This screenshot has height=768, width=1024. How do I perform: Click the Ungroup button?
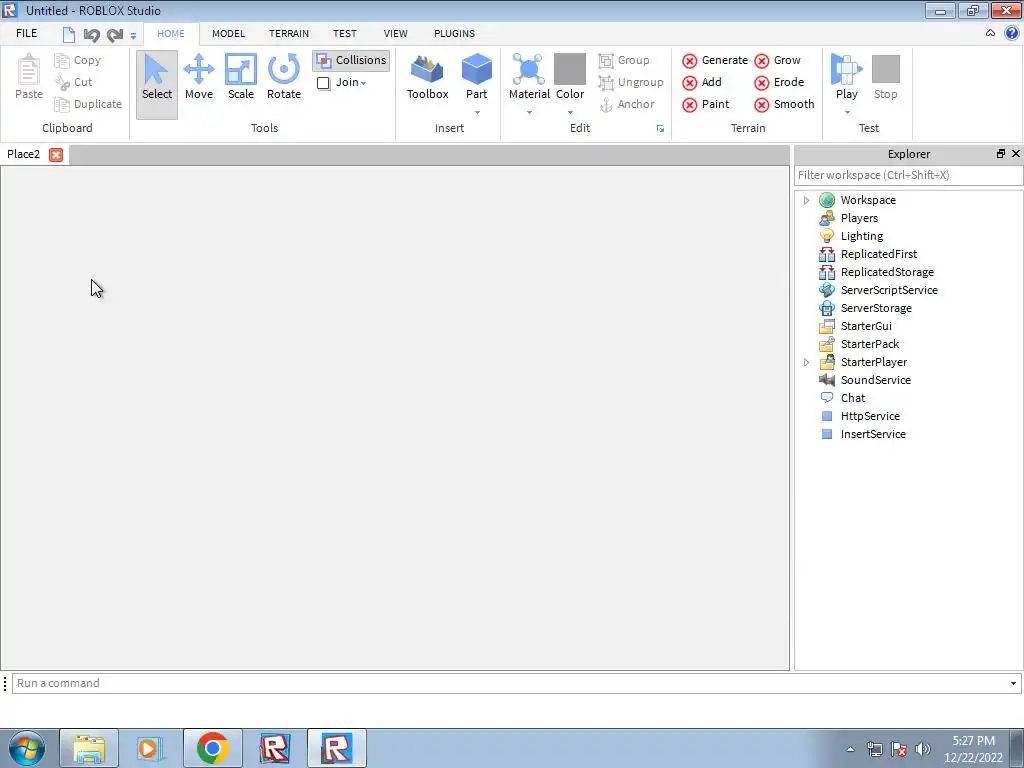[x=631, y=82]
